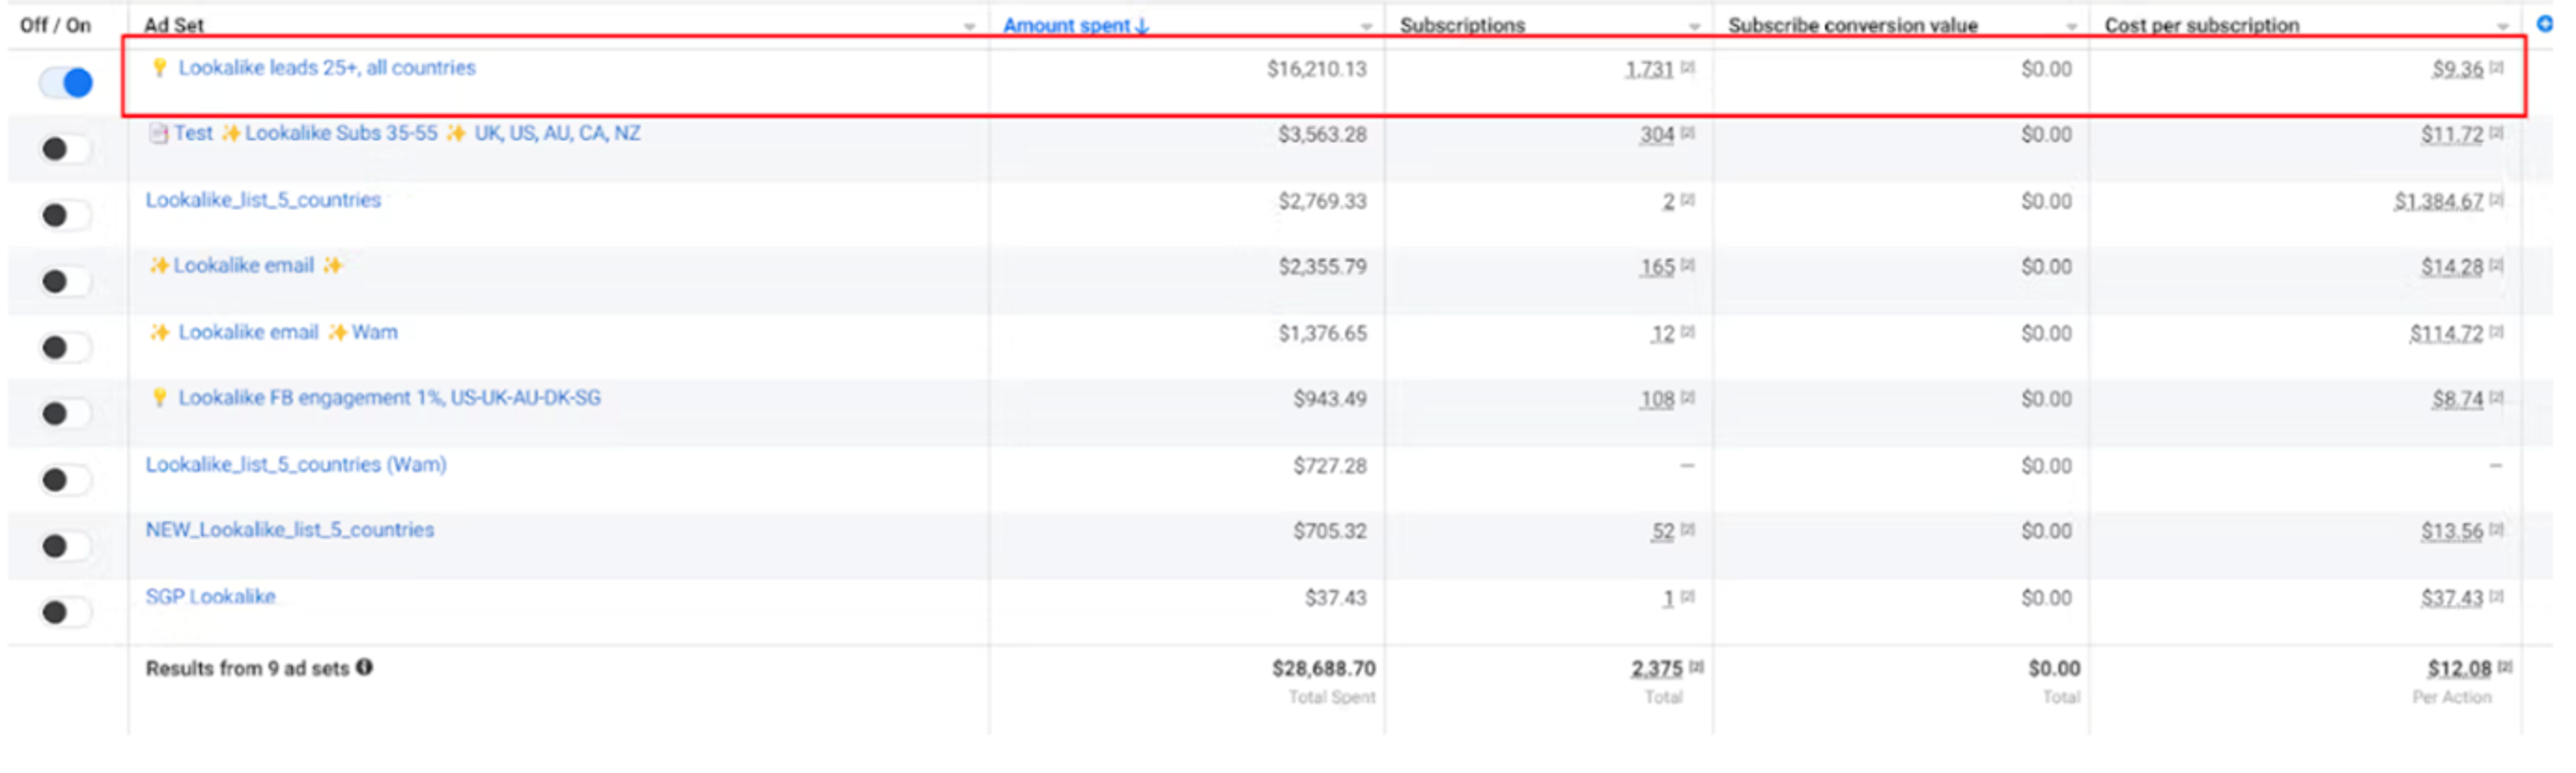Toggle on the SGP Lookalike ad set
2576x773 pixels.
66,611
